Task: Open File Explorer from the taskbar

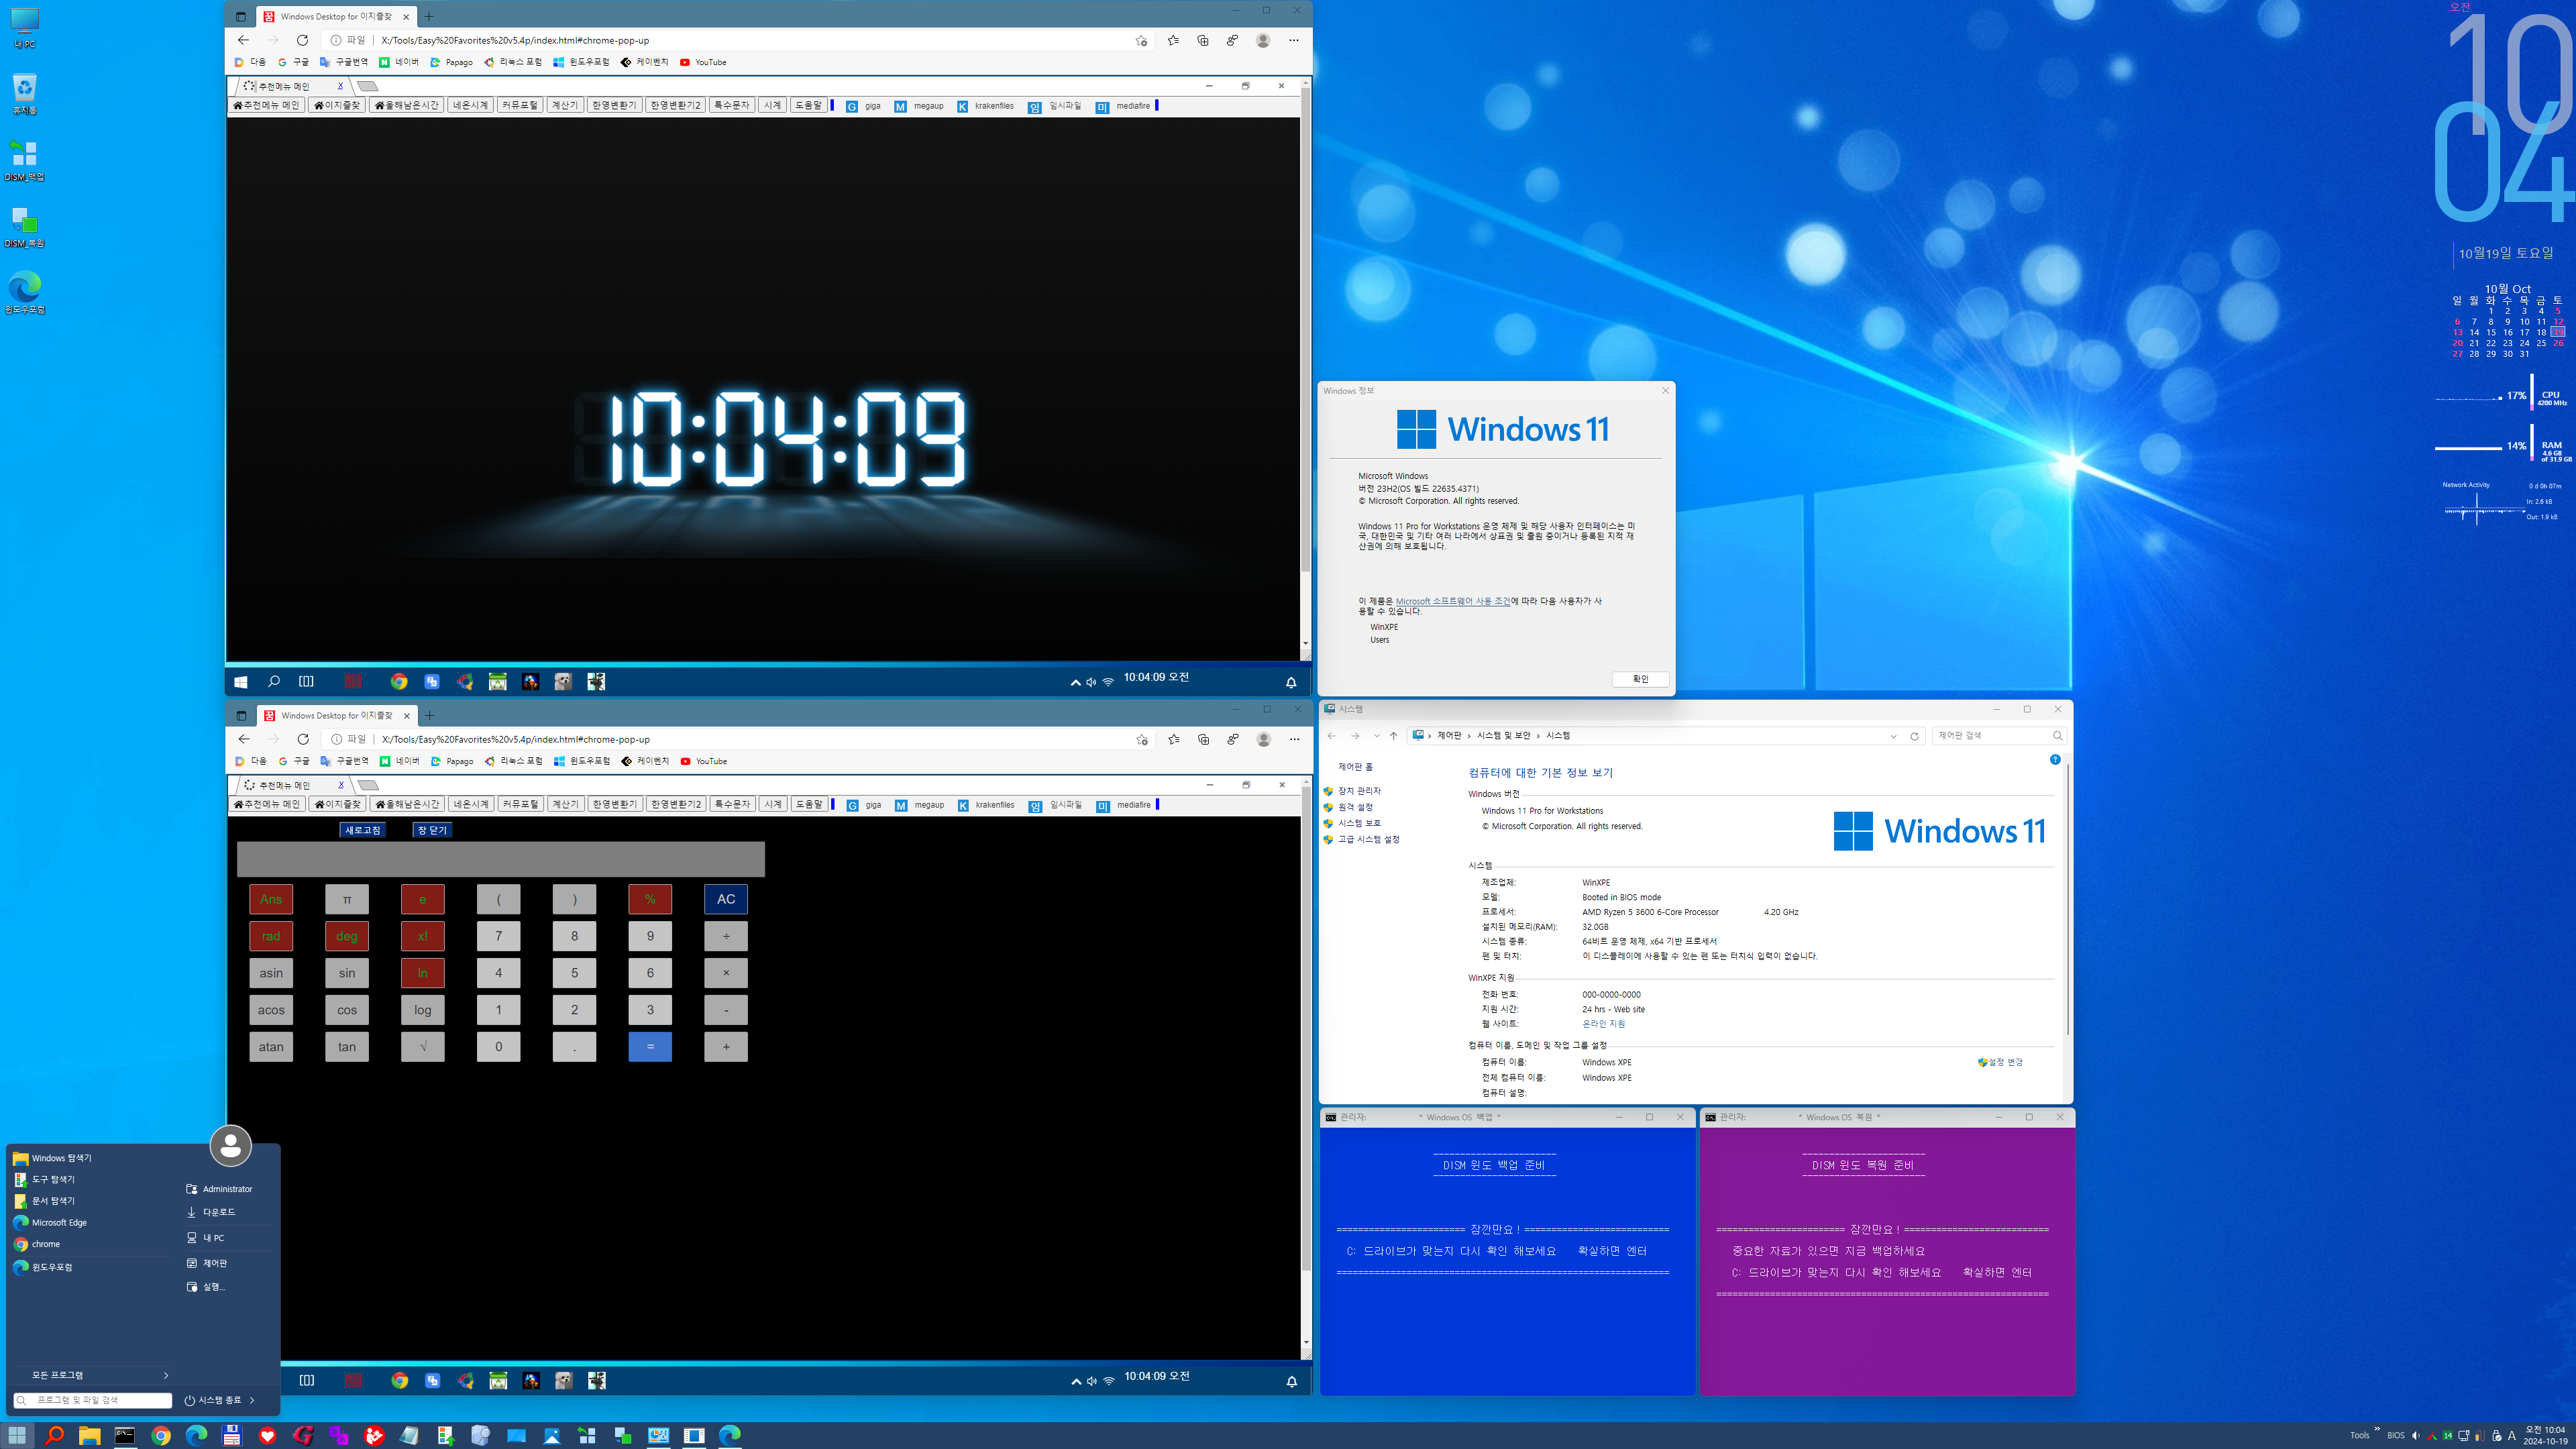Action: pos(89,1435)
